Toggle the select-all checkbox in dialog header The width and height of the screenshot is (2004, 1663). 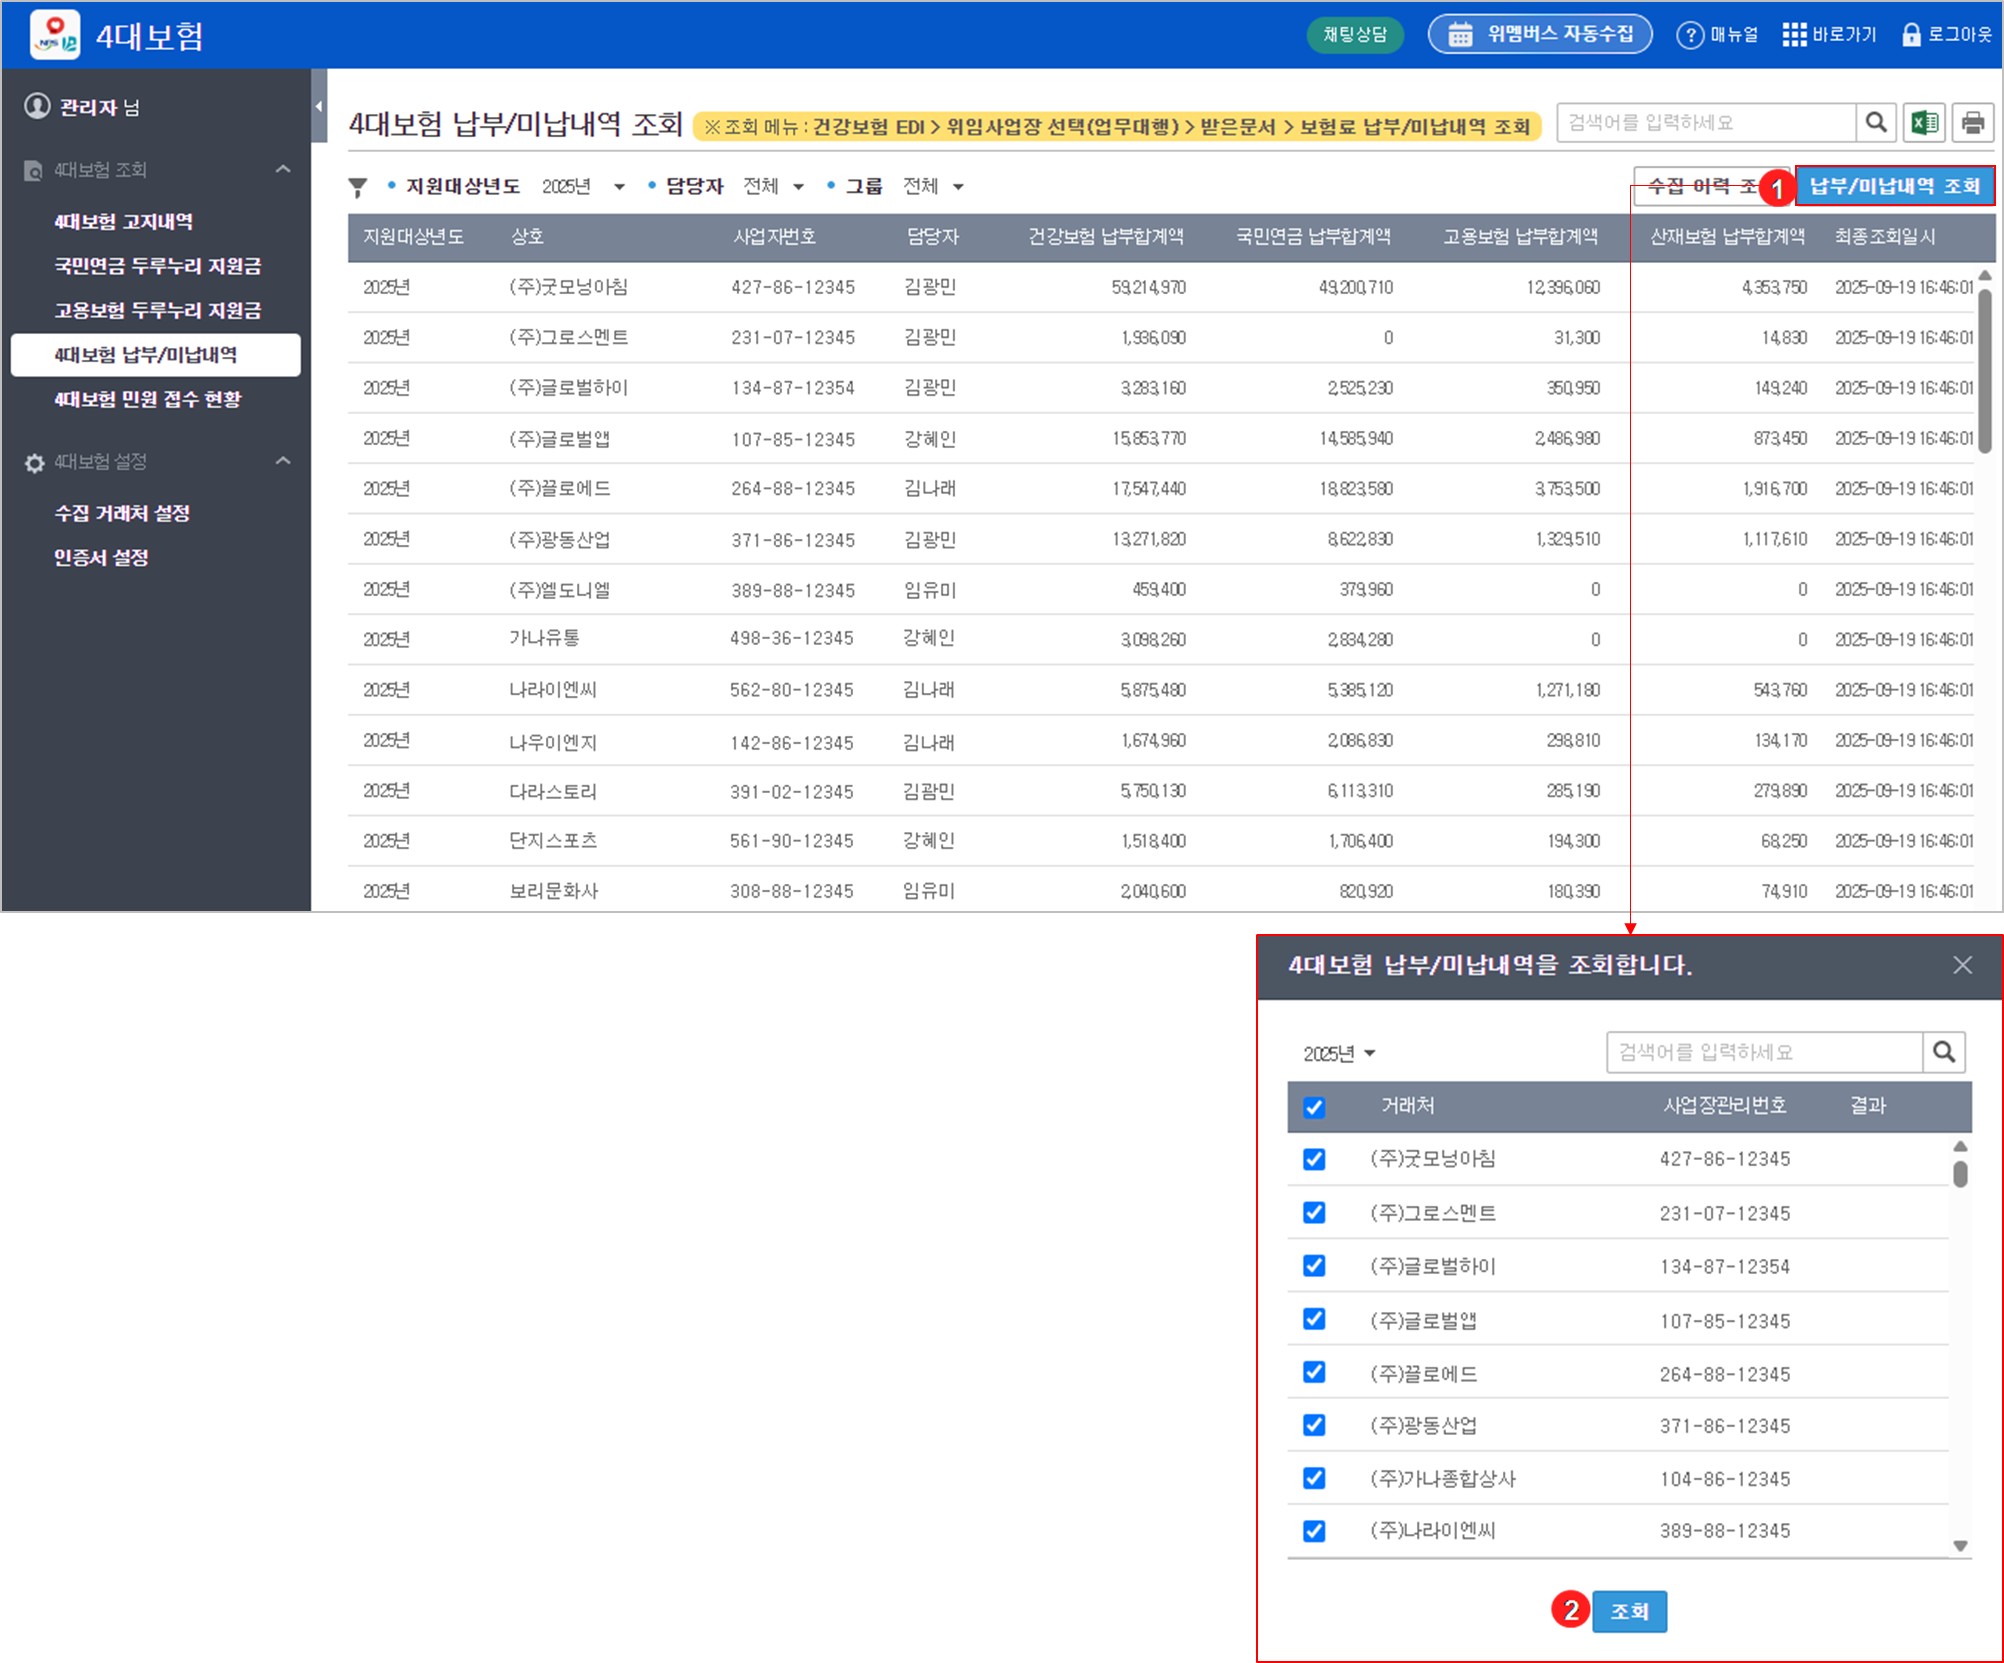point(1314,1107)
